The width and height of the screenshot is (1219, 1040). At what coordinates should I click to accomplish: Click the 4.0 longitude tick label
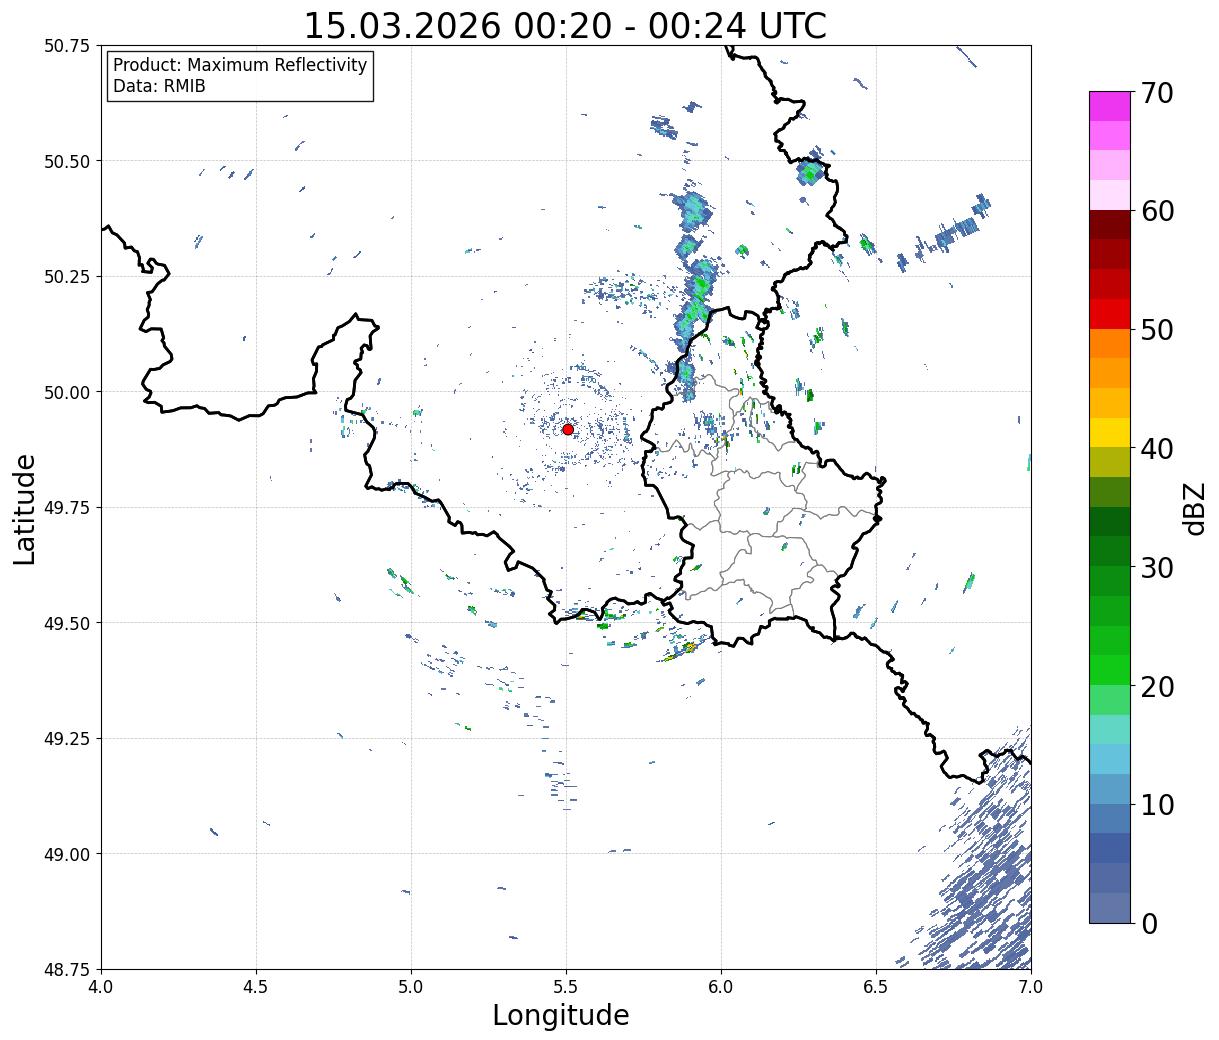(101, 987)
